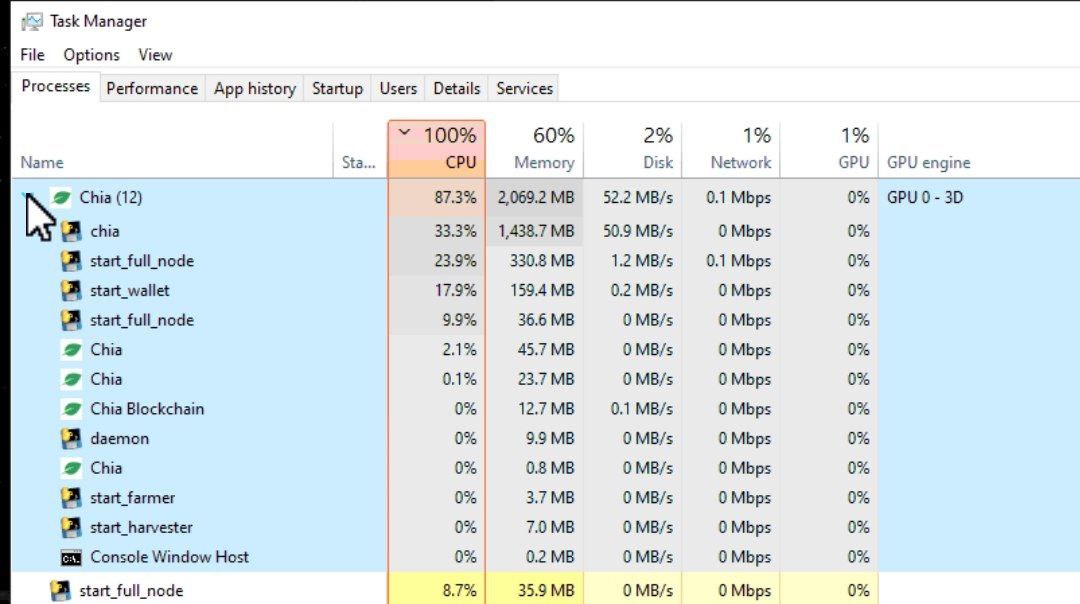Click the icon of start_full_node using 9.9% CPU
The width and height of the screenshot is (1080, 604).
[71, 320]
